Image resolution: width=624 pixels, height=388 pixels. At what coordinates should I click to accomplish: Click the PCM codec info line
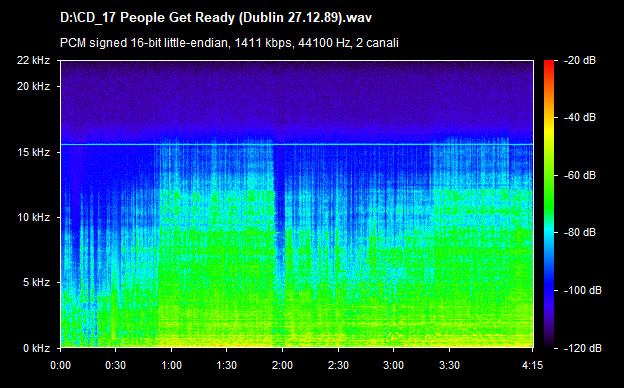coord(229,43)
